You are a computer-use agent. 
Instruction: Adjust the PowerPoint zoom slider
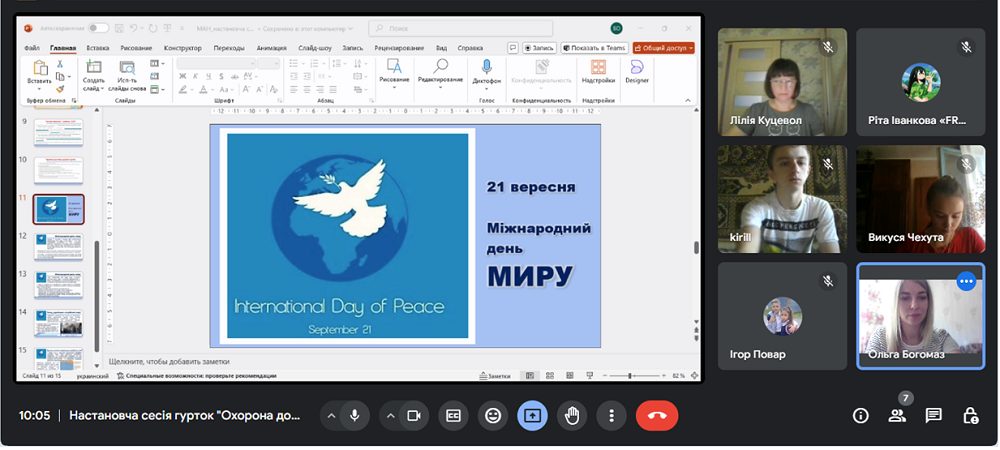tap(630, 376)
